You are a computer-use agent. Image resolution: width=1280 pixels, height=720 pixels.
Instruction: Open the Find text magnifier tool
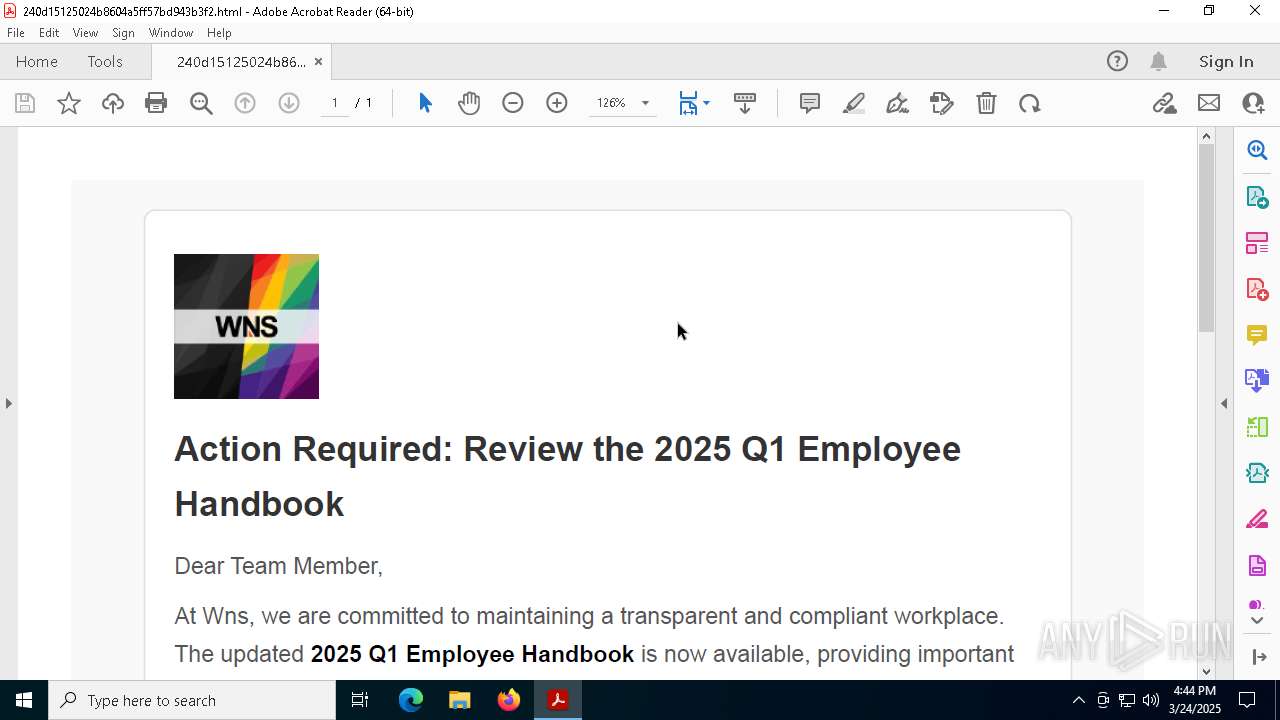(x=201, y=103)
